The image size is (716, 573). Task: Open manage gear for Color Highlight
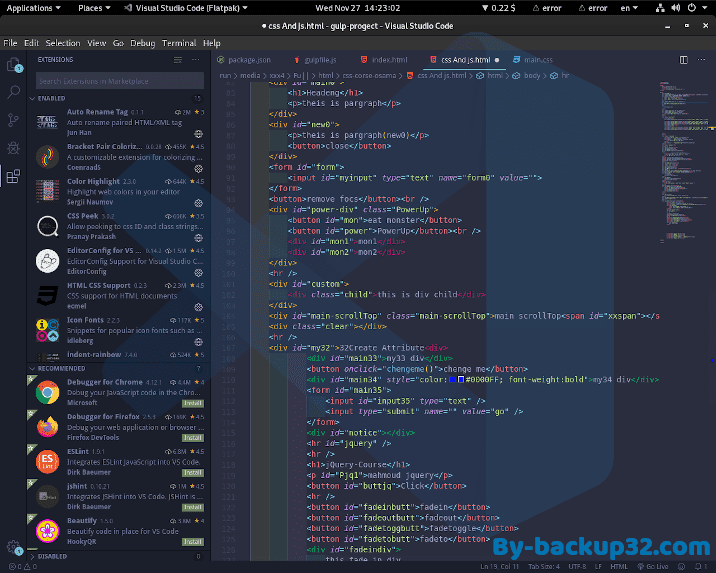199,203
